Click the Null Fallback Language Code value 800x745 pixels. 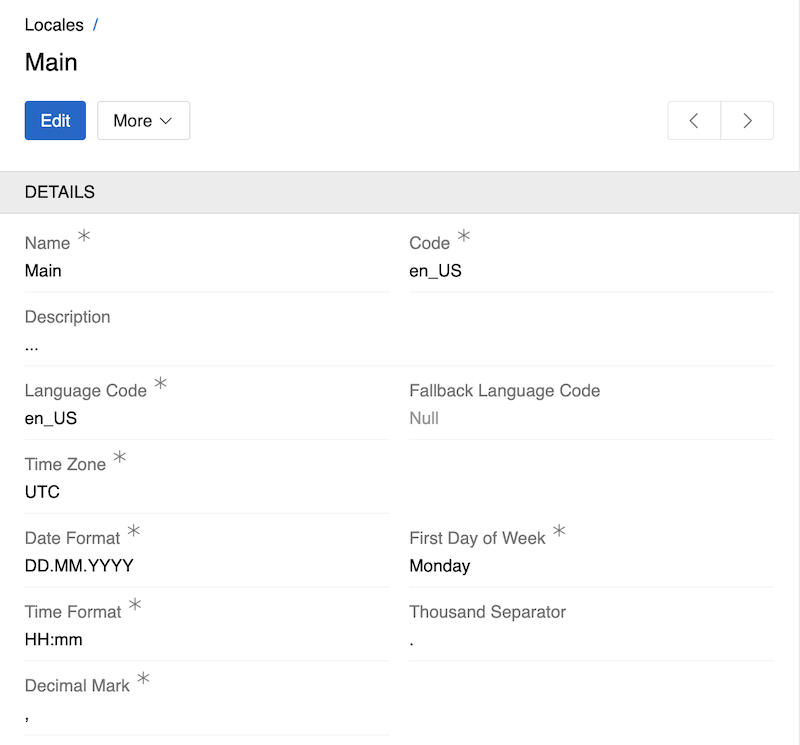[424, 419]
